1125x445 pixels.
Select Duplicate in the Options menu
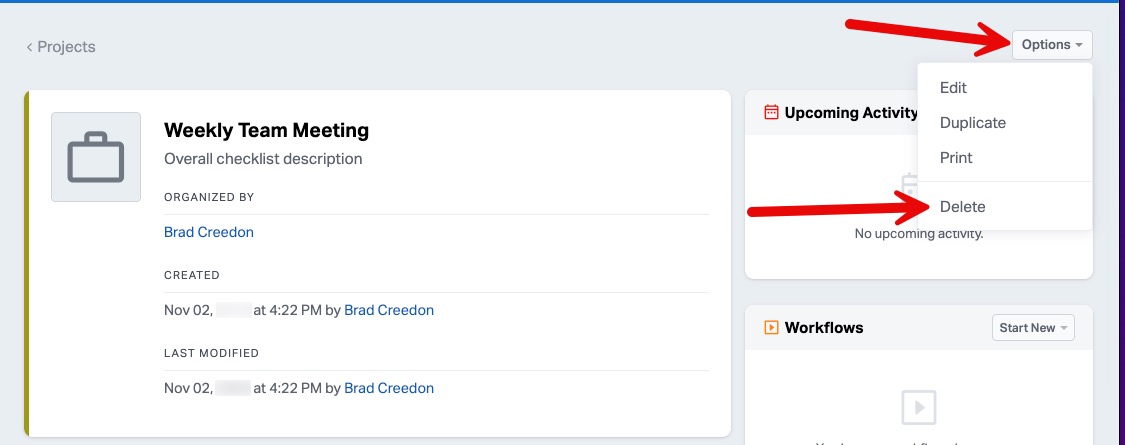tap(972, 123)
